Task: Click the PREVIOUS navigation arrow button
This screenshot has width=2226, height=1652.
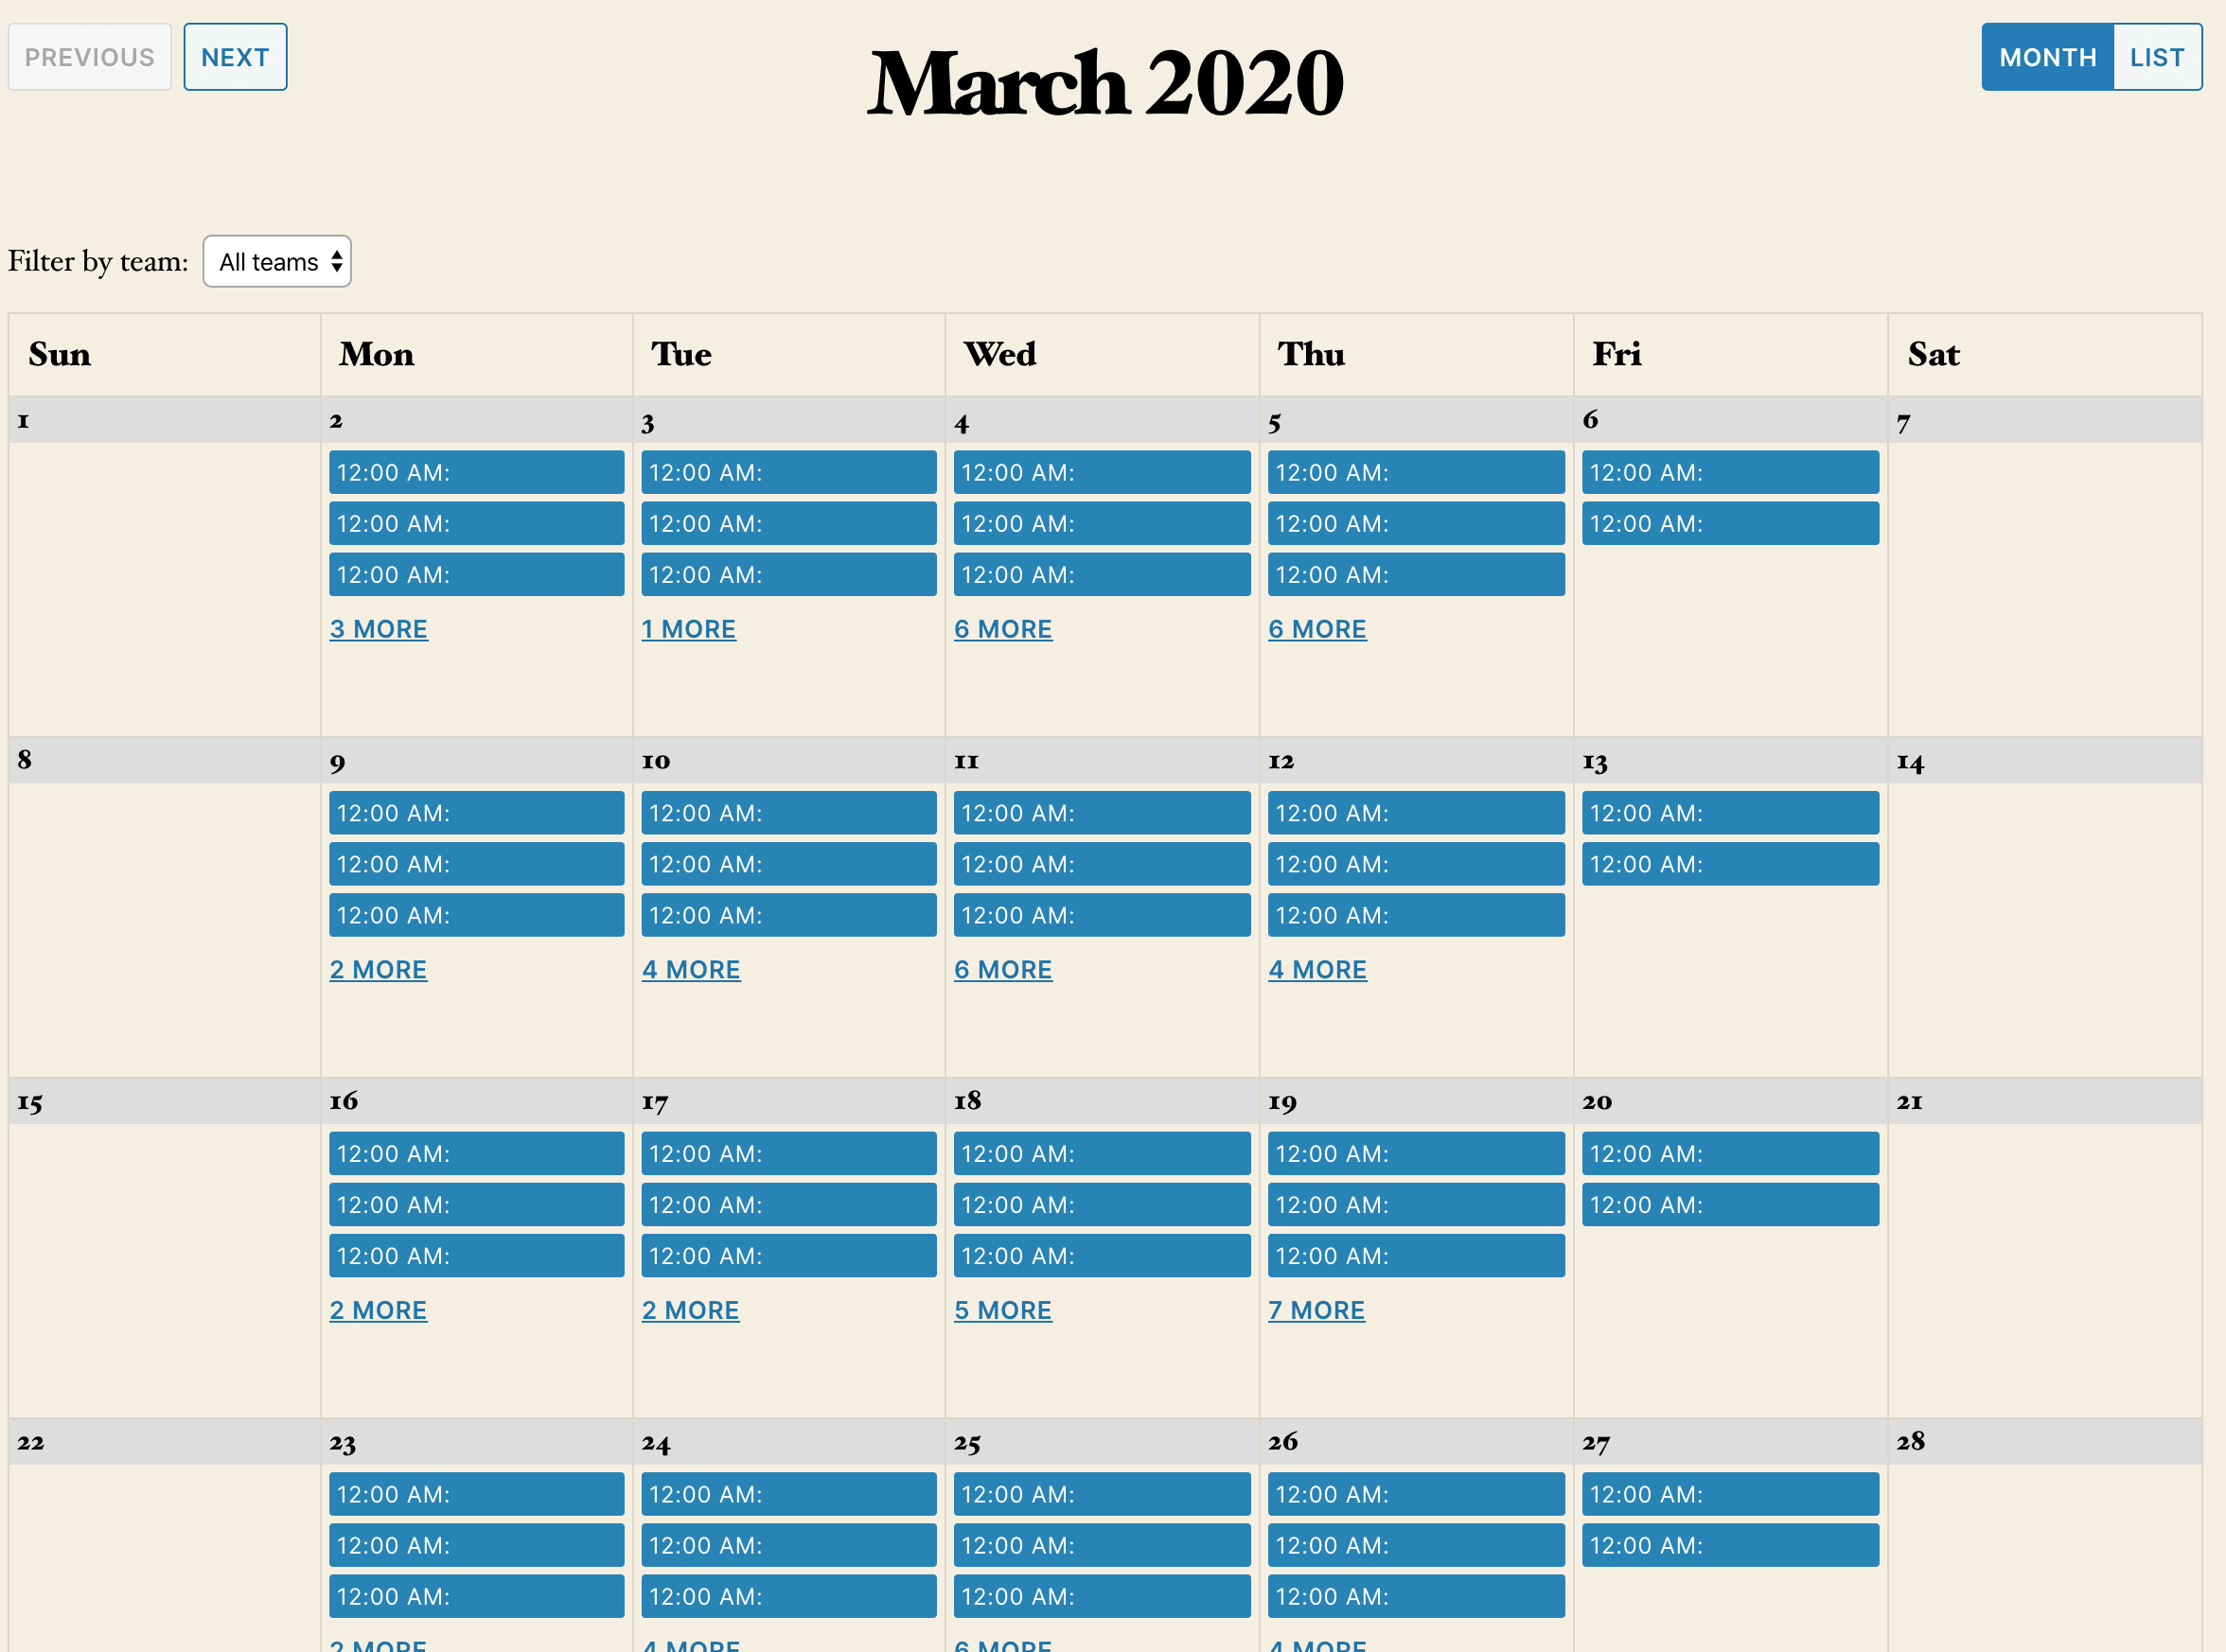Action: point(88,58)
